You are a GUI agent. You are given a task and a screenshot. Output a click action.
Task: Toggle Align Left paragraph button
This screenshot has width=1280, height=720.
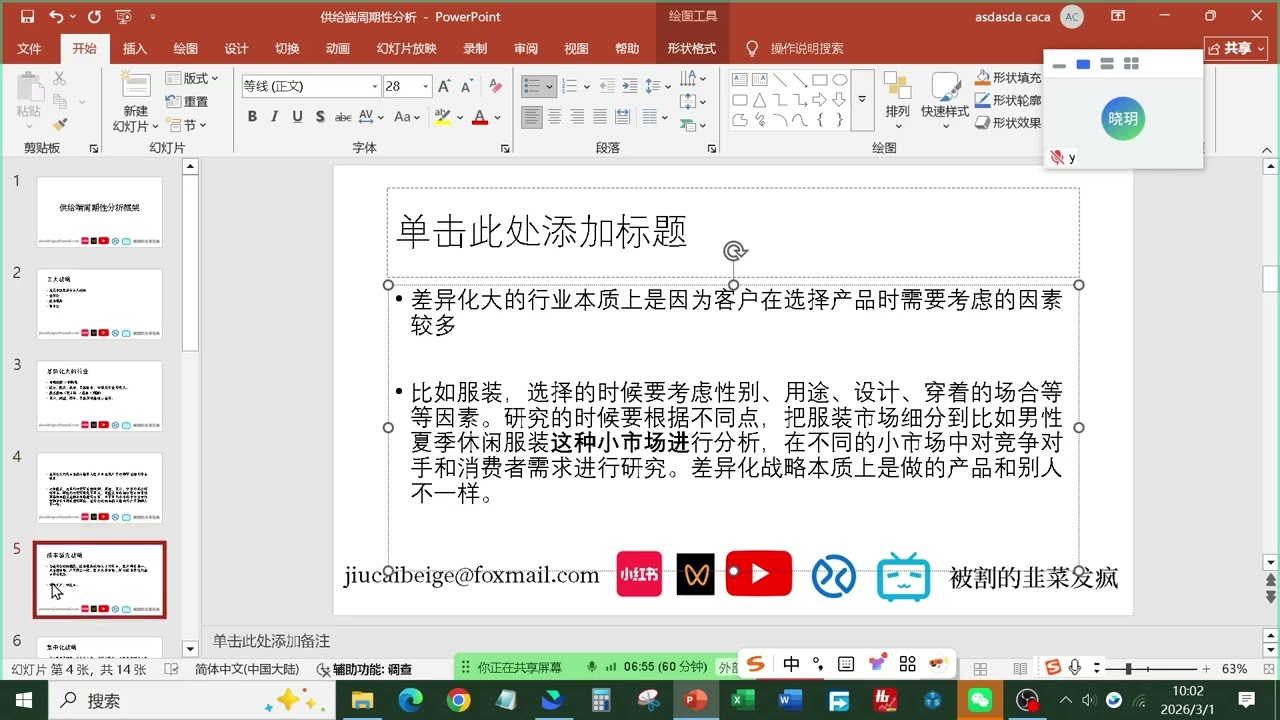(532, 117)
